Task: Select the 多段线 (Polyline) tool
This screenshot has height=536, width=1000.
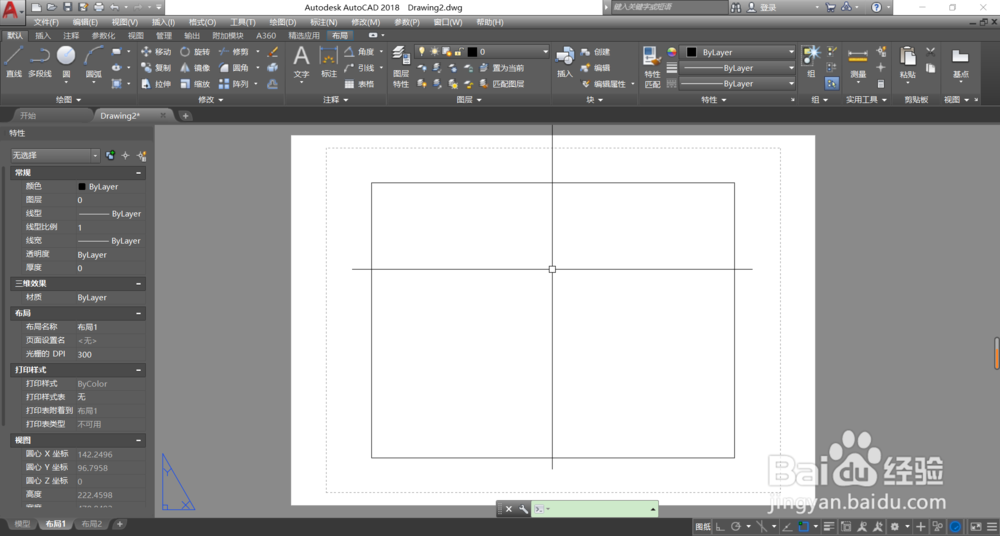Action: (40, 61)
